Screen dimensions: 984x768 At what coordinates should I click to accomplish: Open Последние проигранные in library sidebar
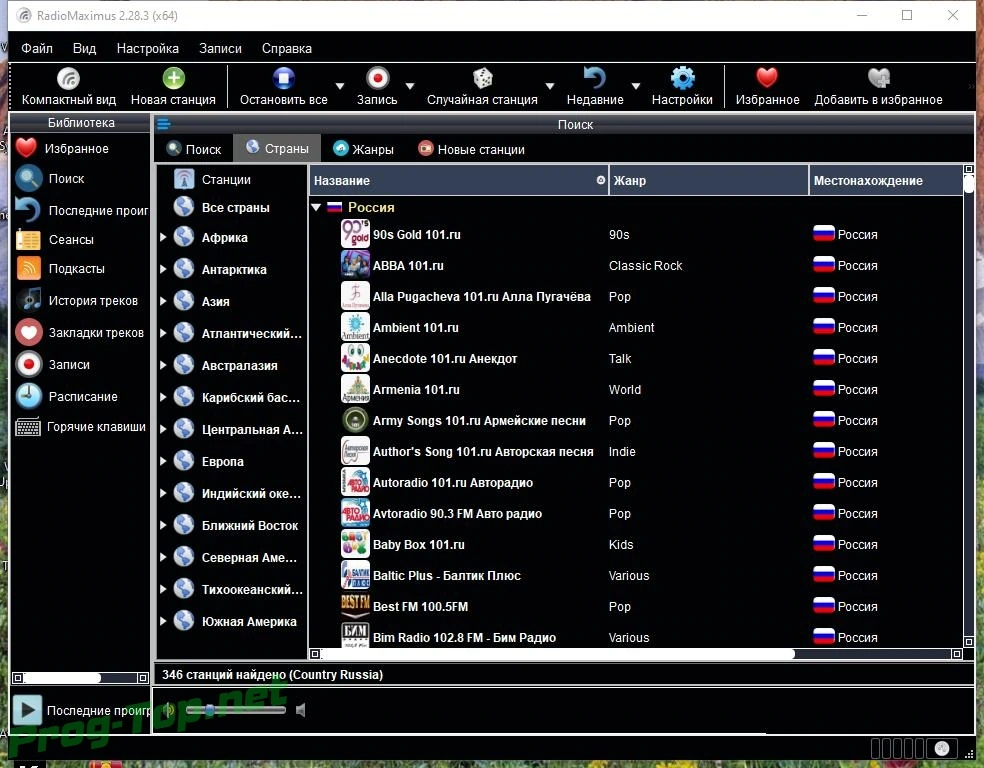[80, 210]
